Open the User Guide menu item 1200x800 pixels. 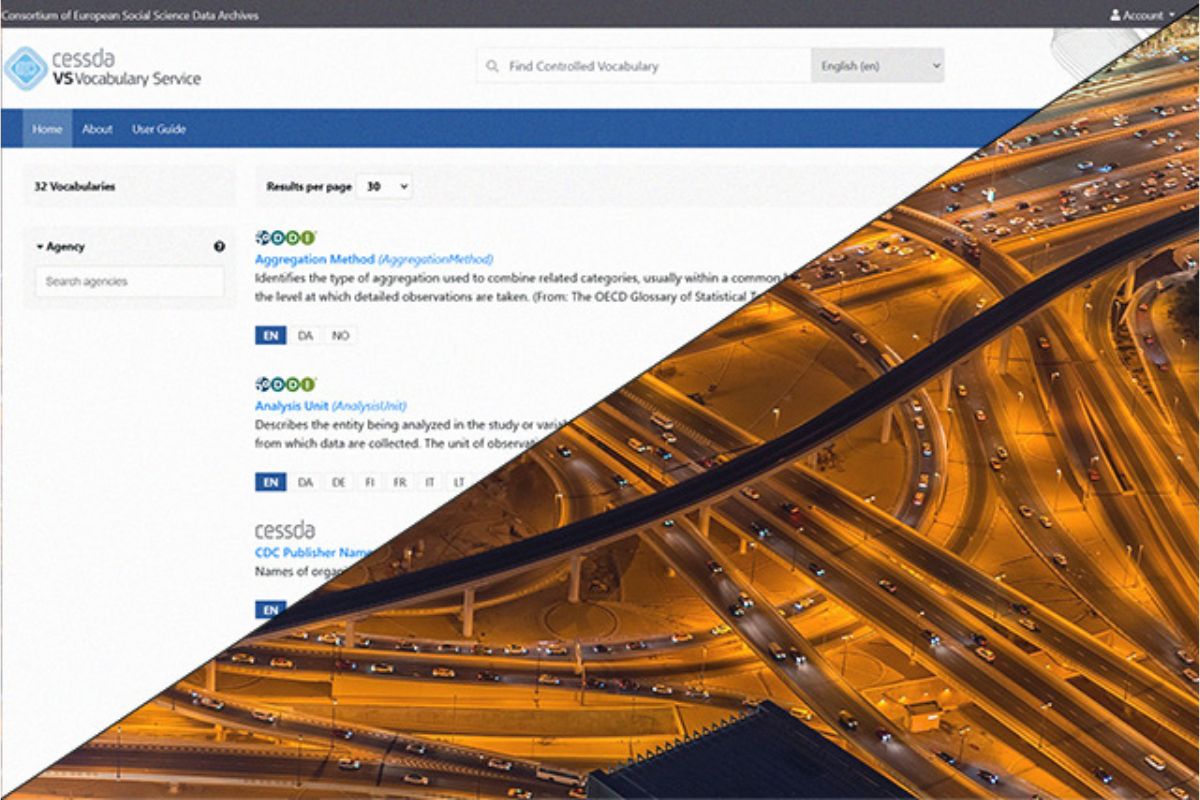click(x=159, y=129)
